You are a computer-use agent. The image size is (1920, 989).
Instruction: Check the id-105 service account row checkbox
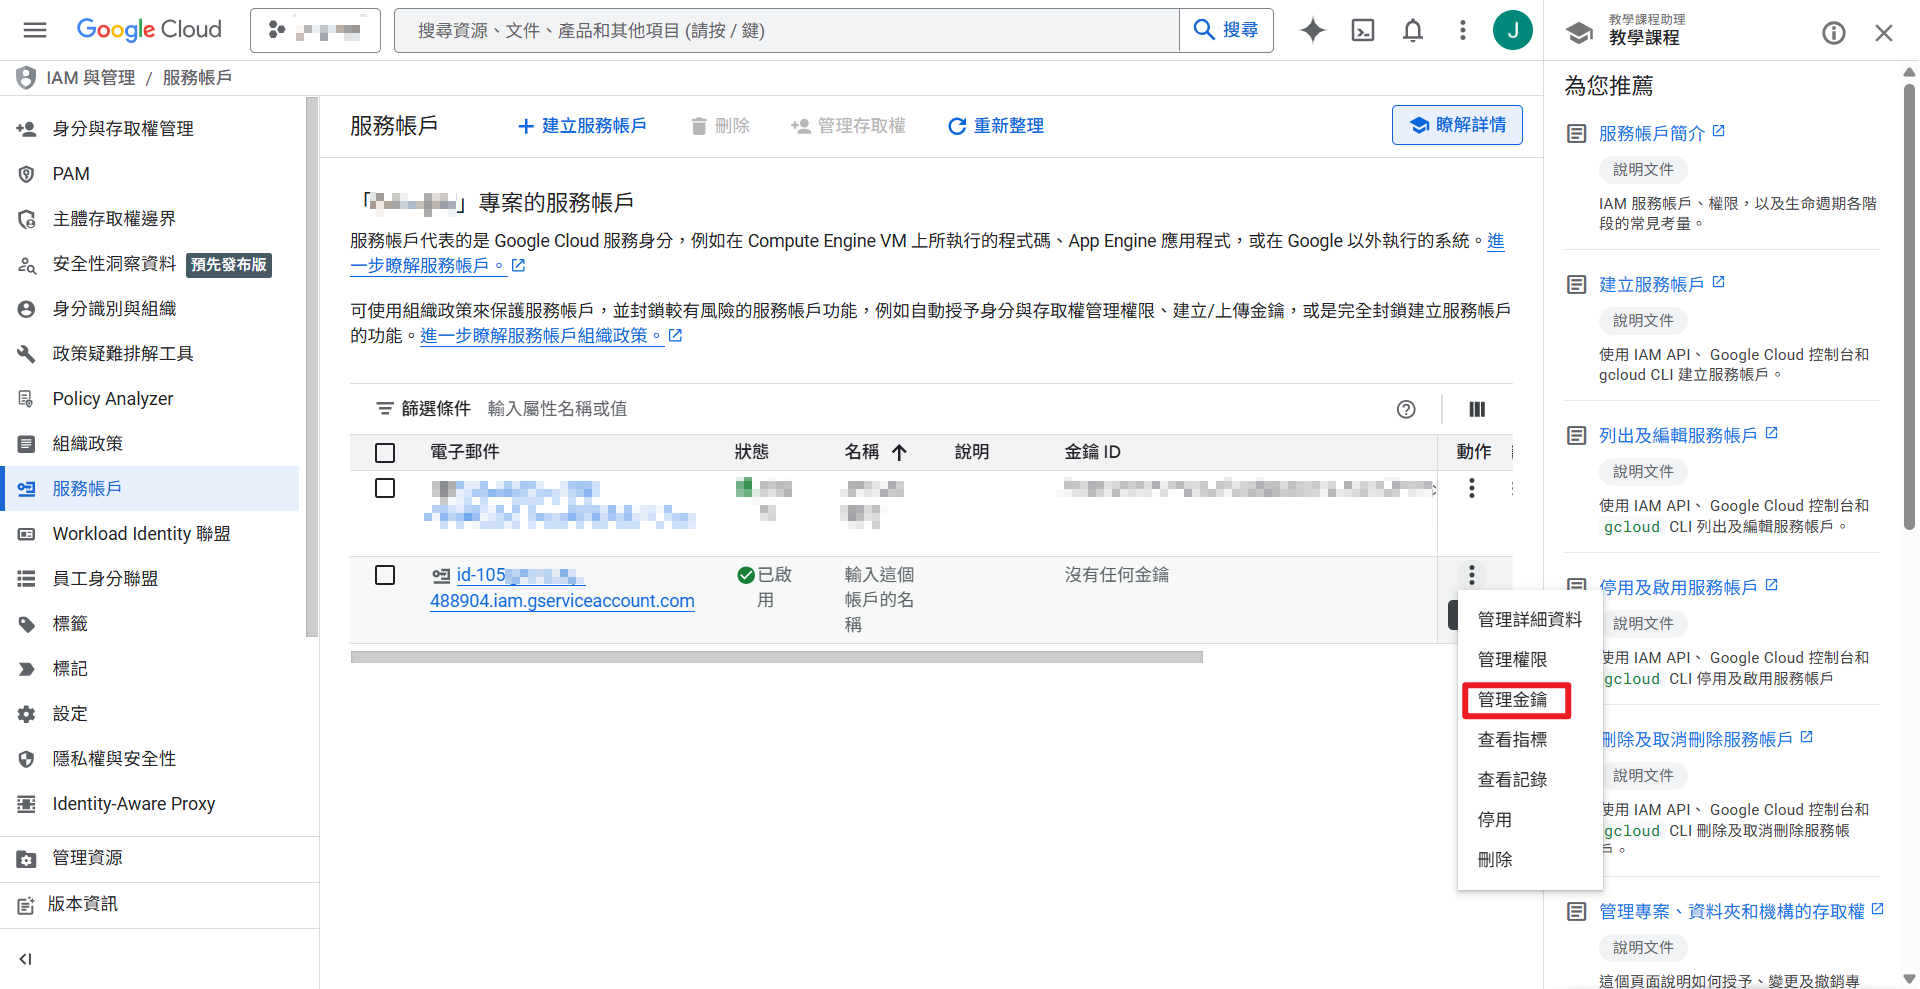coord(385,575)
